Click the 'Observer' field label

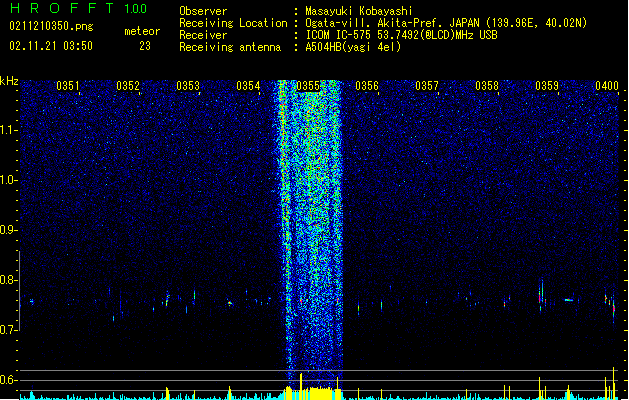pyautogui.click(x=203, y=11)
